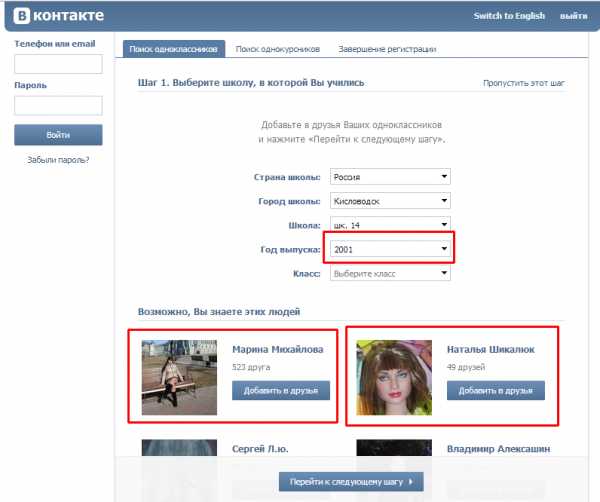
Task: Open Марина Михайлова's profile photo
Action: 179,377
